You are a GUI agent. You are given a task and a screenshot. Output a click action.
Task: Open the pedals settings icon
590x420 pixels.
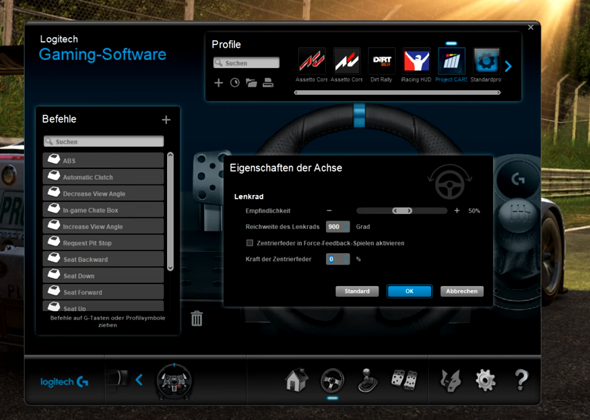pos(404,380)
